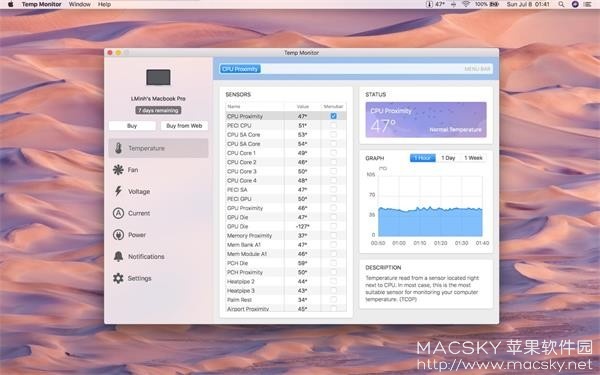600x375 pixels.
Task: Open the Settings gear icon
Action: (x=118, y=278)
